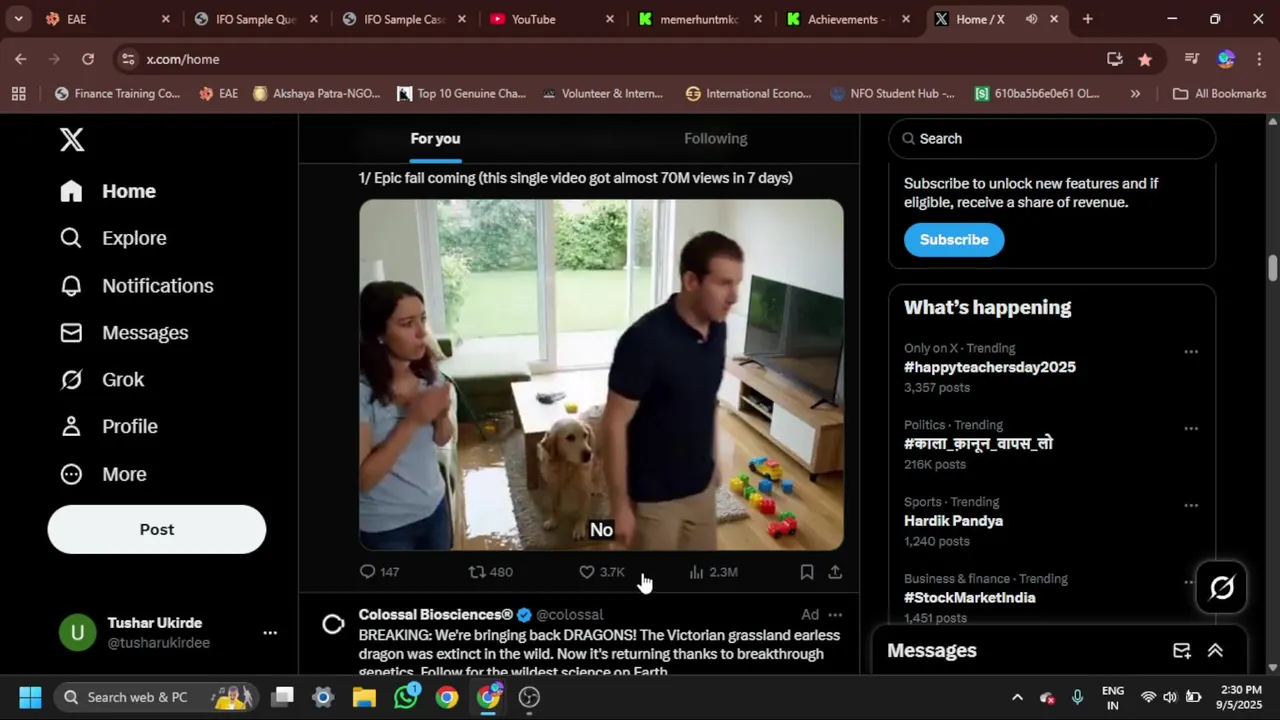This screenshot has width=1280, height=720.
Task: Switch to the For you tab
Action: pyautogui.click(x=435, y=139)
